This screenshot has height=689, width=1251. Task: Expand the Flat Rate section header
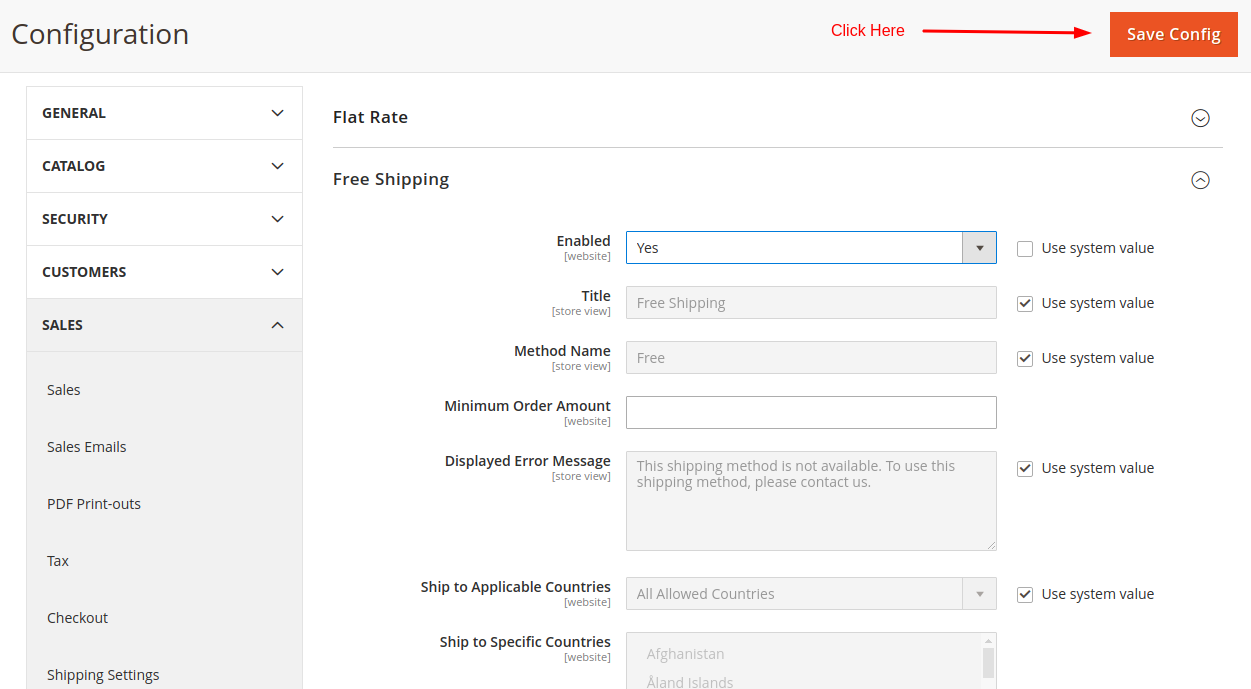point(777,117)
